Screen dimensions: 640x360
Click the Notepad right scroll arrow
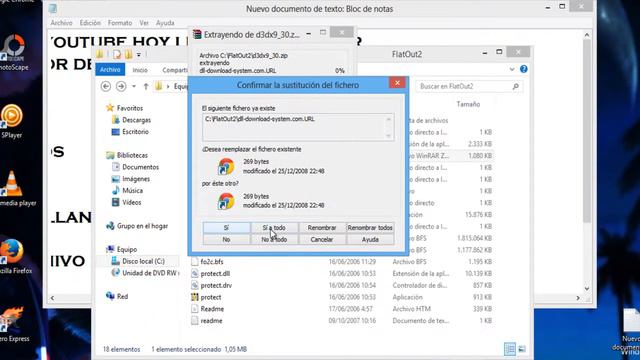coord(578,298)
